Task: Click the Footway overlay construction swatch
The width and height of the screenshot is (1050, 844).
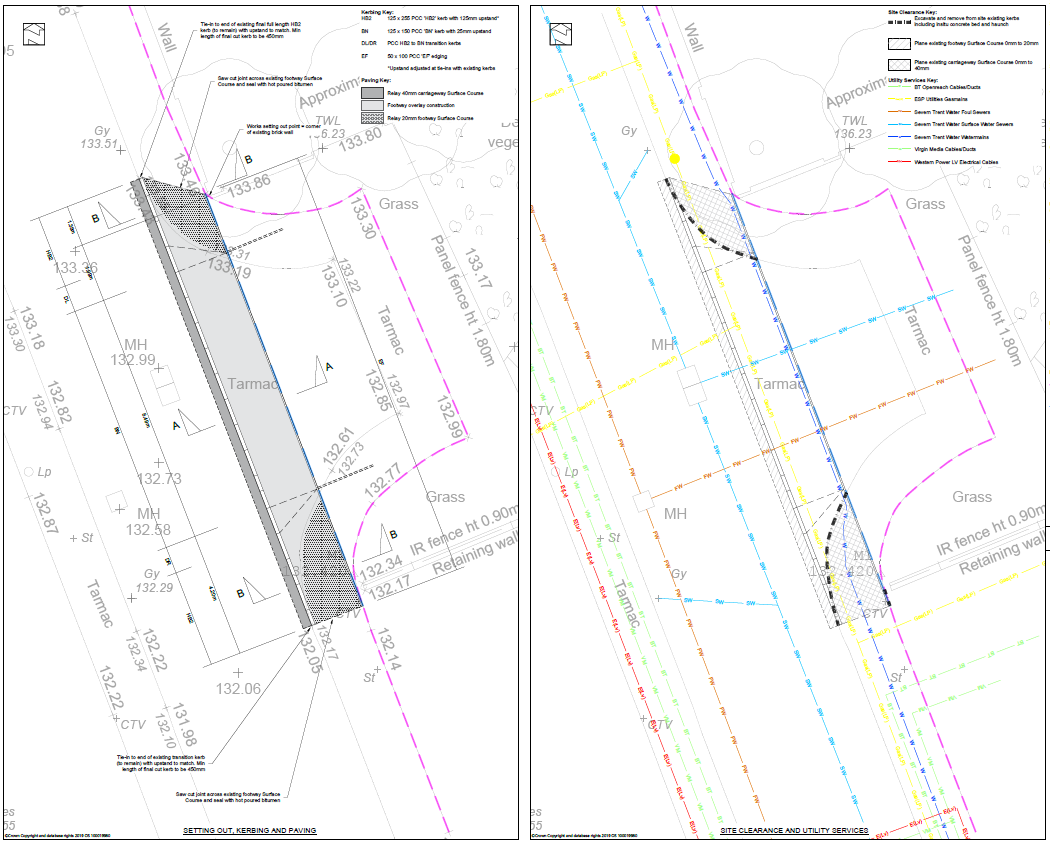Action: click(x=373, y=105)
